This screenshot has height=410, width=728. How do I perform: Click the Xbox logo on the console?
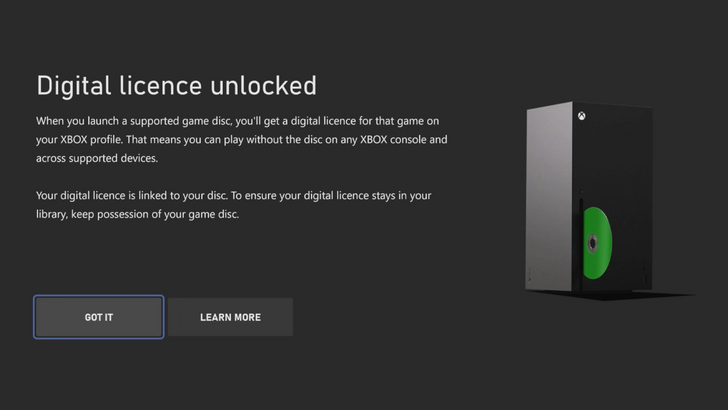pyautogui.click(x=581, y=116)
